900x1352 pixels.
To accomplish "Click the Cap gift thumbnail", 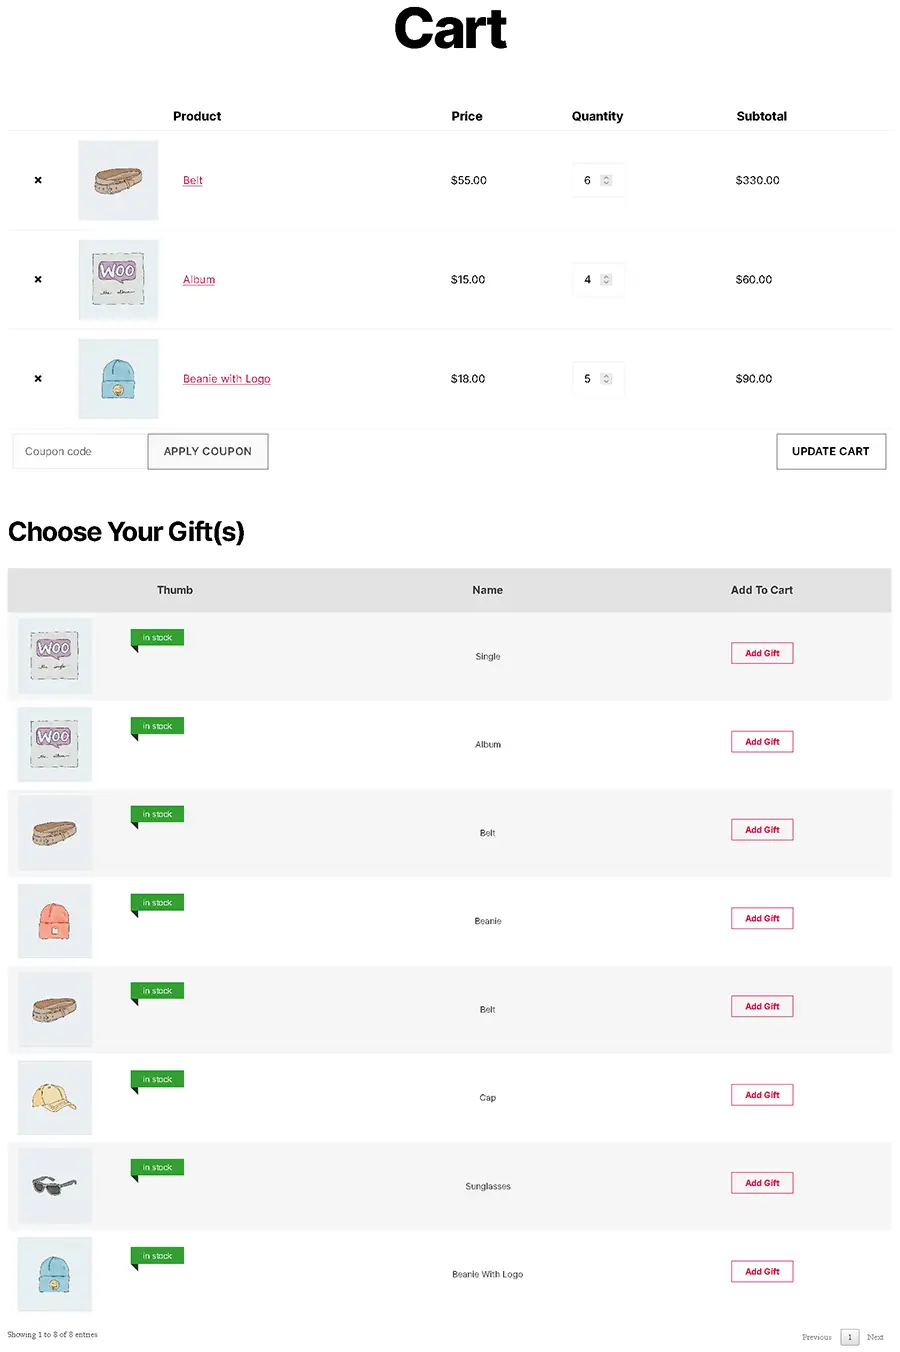I will [55, 1097].
